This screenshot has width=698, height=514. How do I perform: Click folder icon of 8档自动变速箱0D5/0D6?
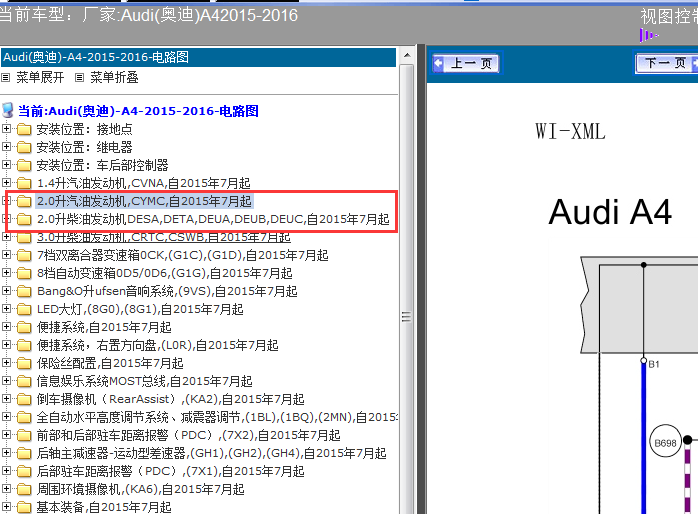tap(24, 273)
